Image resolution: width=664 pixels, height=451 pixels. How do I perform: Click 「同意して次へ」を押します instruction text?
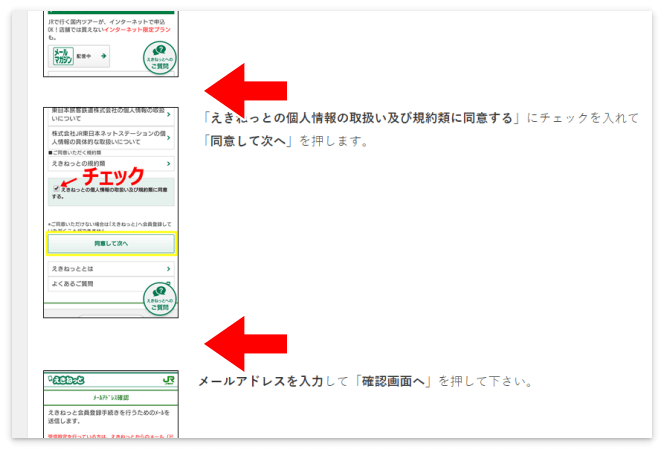(286, 141)
